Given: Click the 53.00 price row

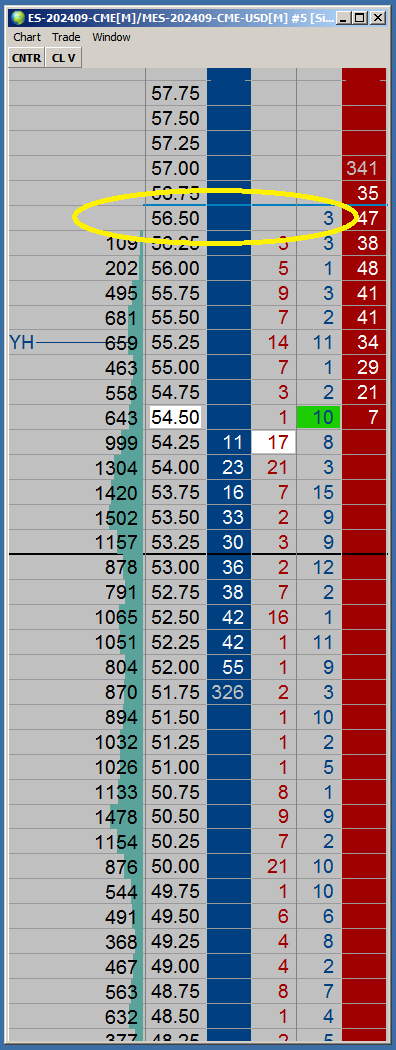Looking at the screenshot, I should click(198, 568).
